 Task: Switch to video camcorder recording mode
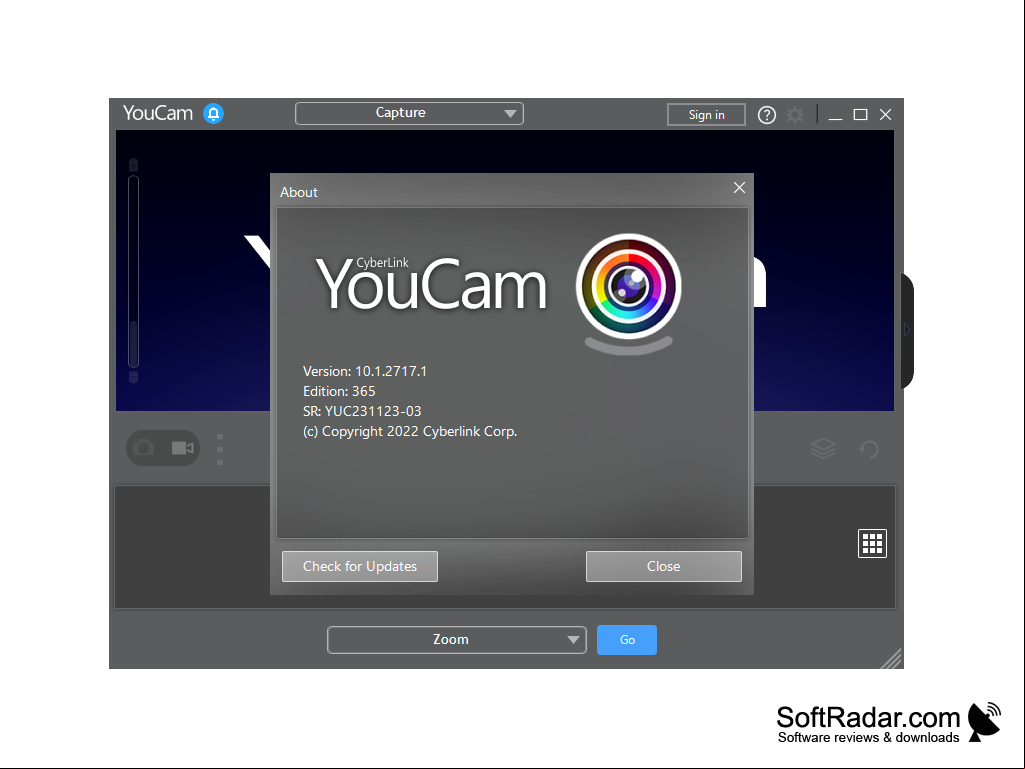click(x=182, y=448)
